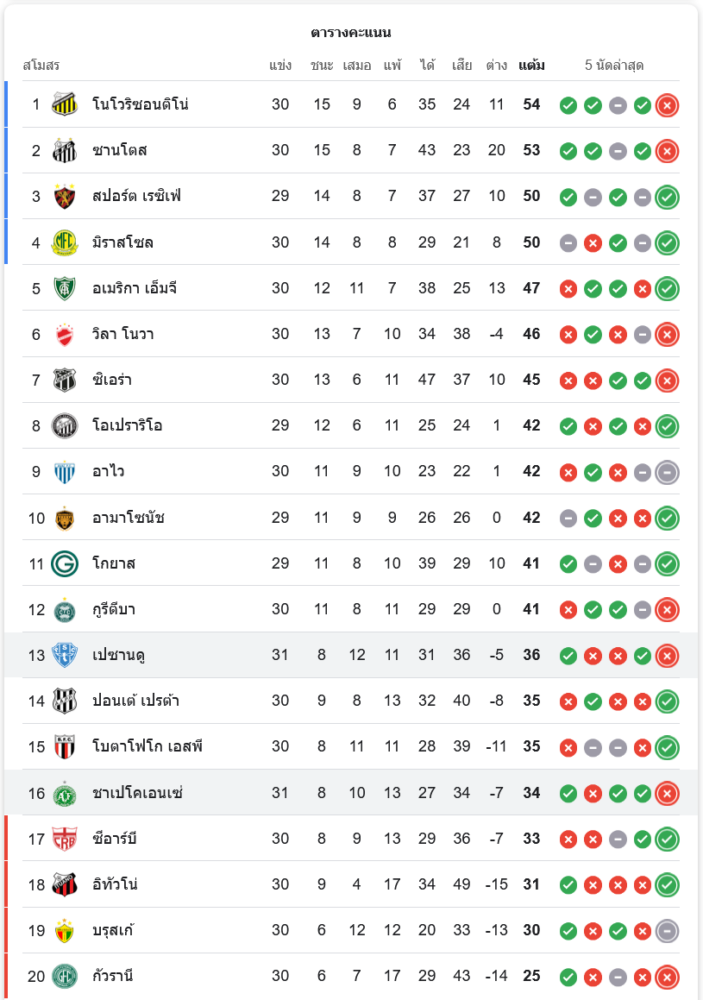Click the Mirassol yellow-green club badge
The height and width of the screenshot is (1000, 703).
coord(65,242)
